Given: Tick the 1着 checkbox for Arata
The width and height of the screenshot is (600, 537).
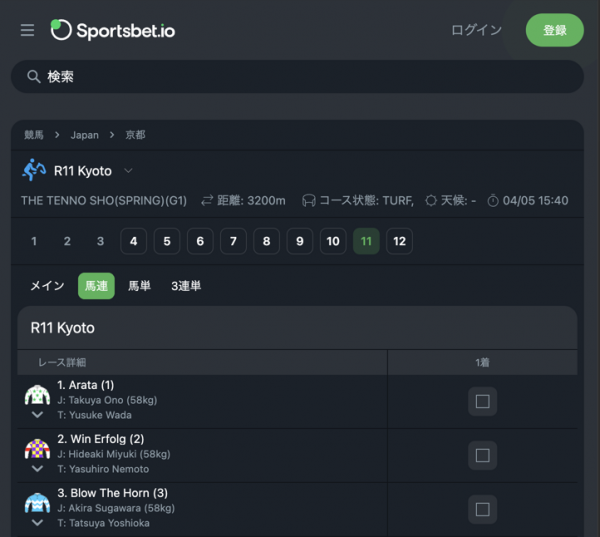Looking at the screenshot, I should [483, 401].
